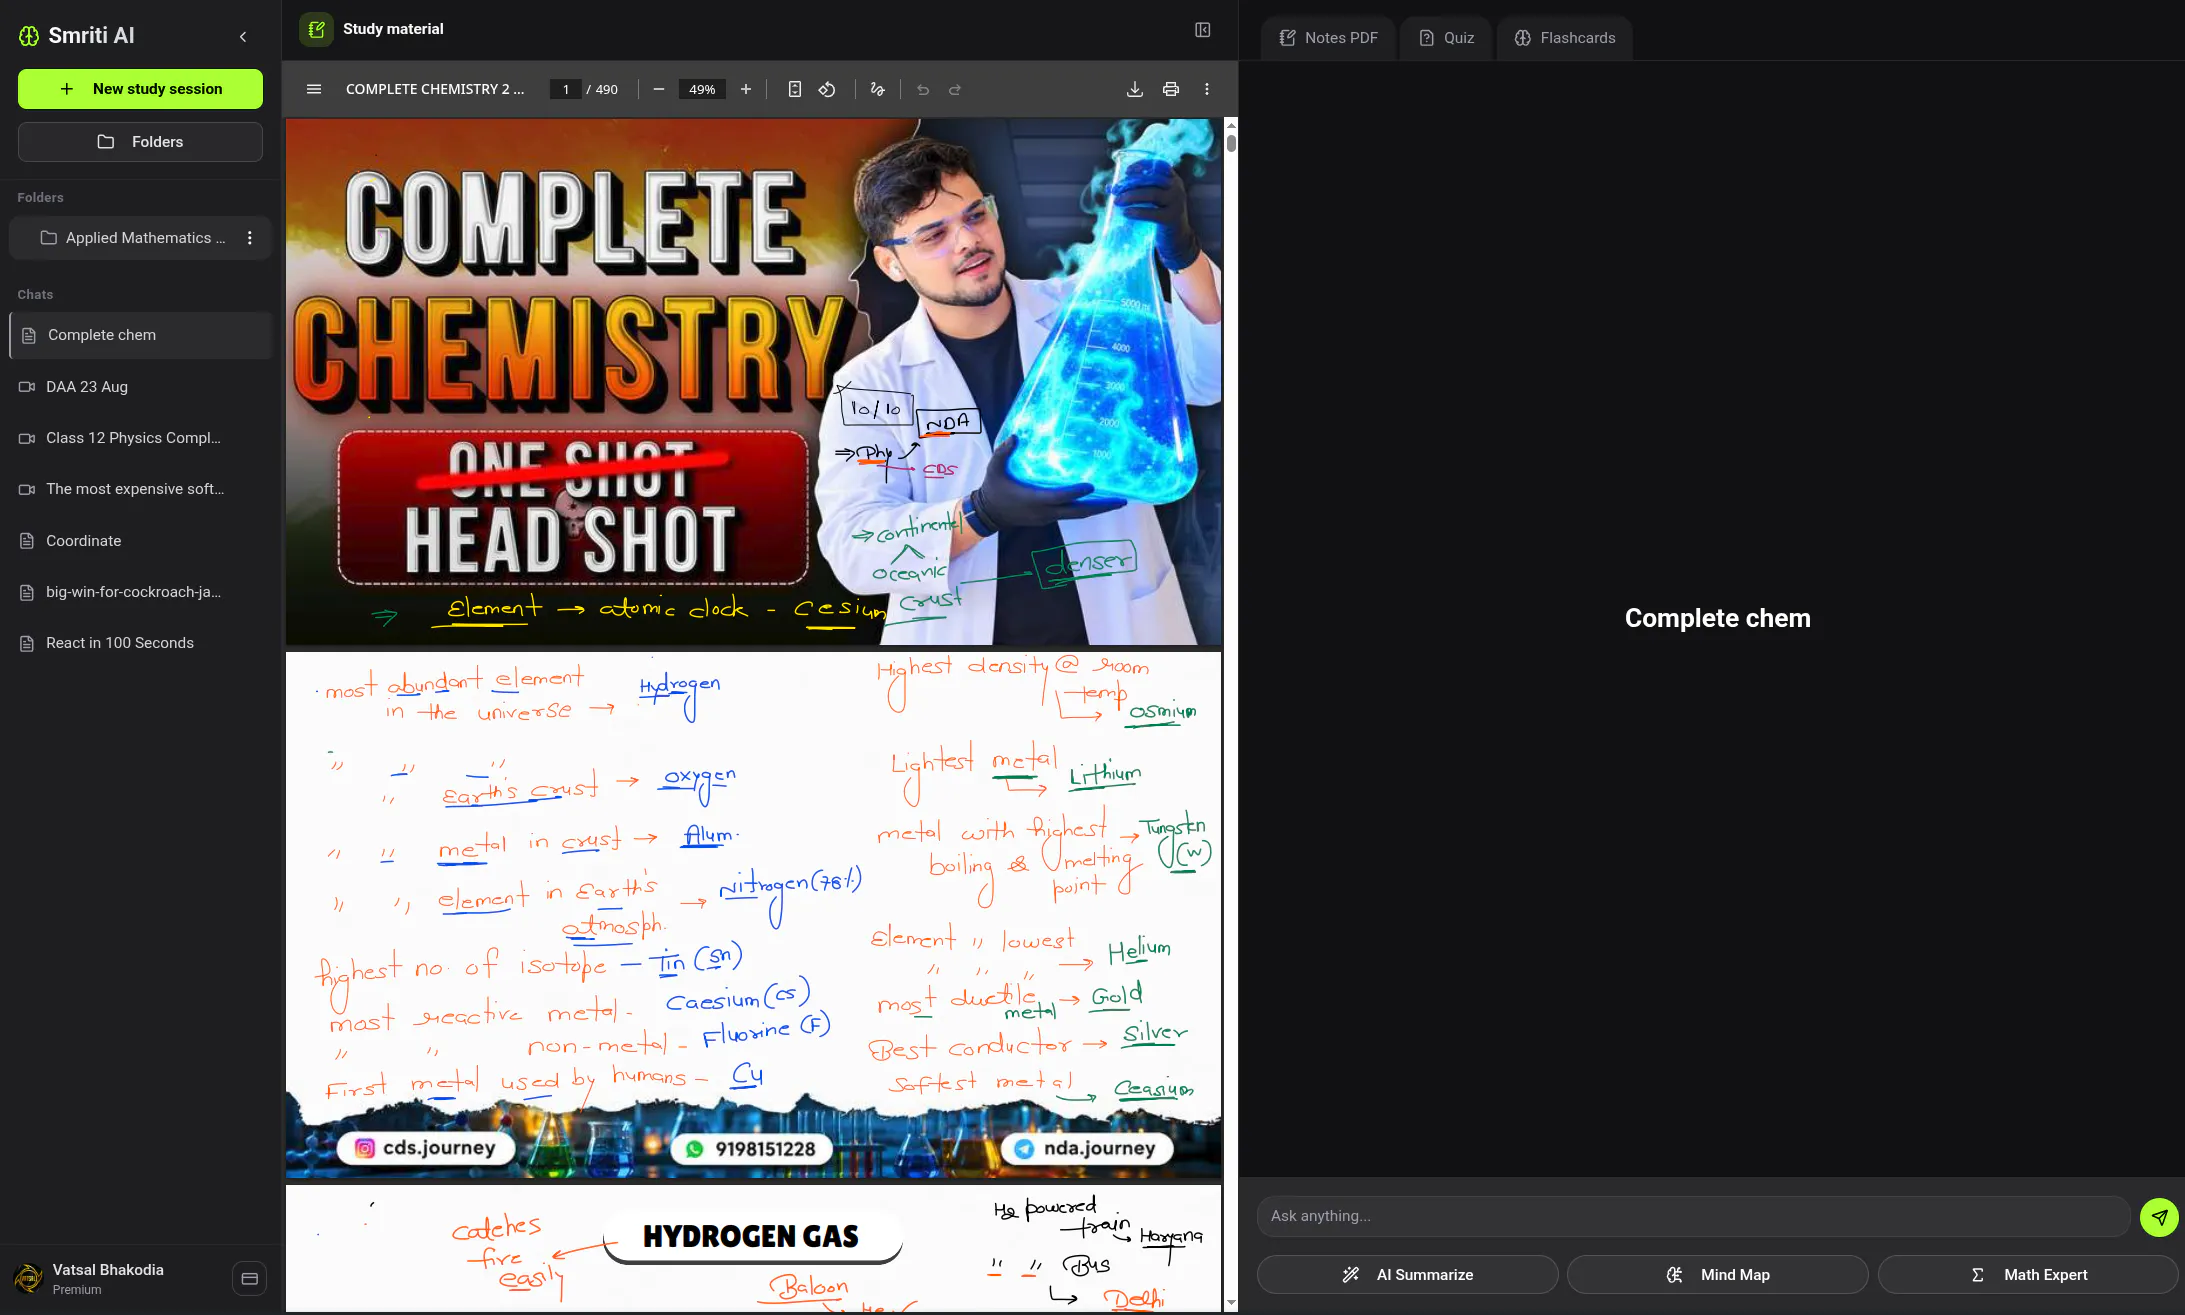Start a New study session
Viewport: 2185px width, 1315px height.
pos(140,89)
